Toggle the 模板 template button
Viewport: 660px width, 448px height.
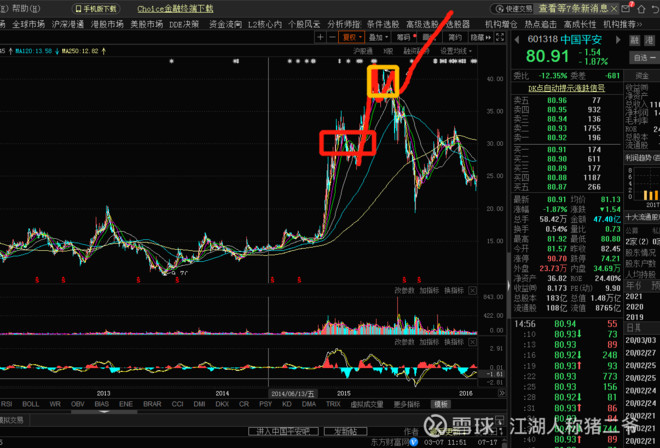pos(441,404)
